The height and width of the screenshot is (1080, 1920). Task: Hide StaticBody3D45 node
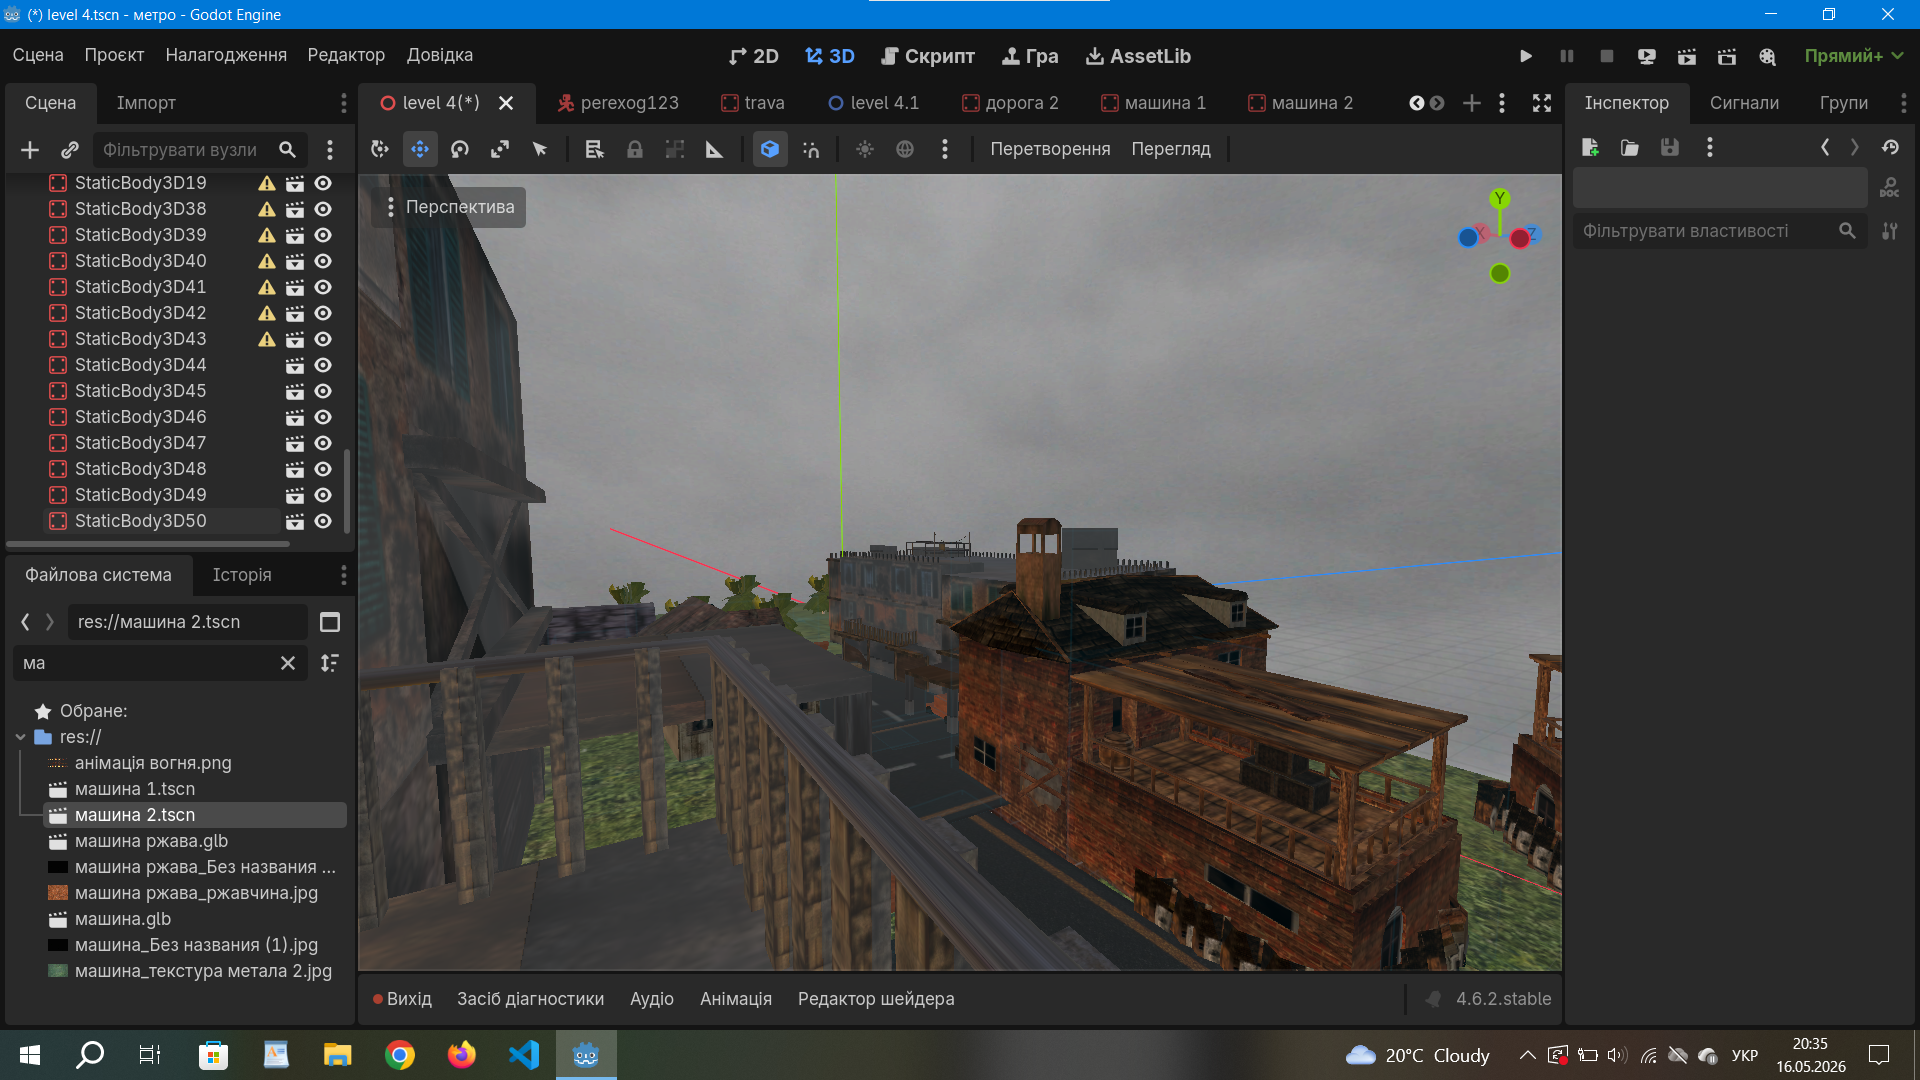pos(323,391)
